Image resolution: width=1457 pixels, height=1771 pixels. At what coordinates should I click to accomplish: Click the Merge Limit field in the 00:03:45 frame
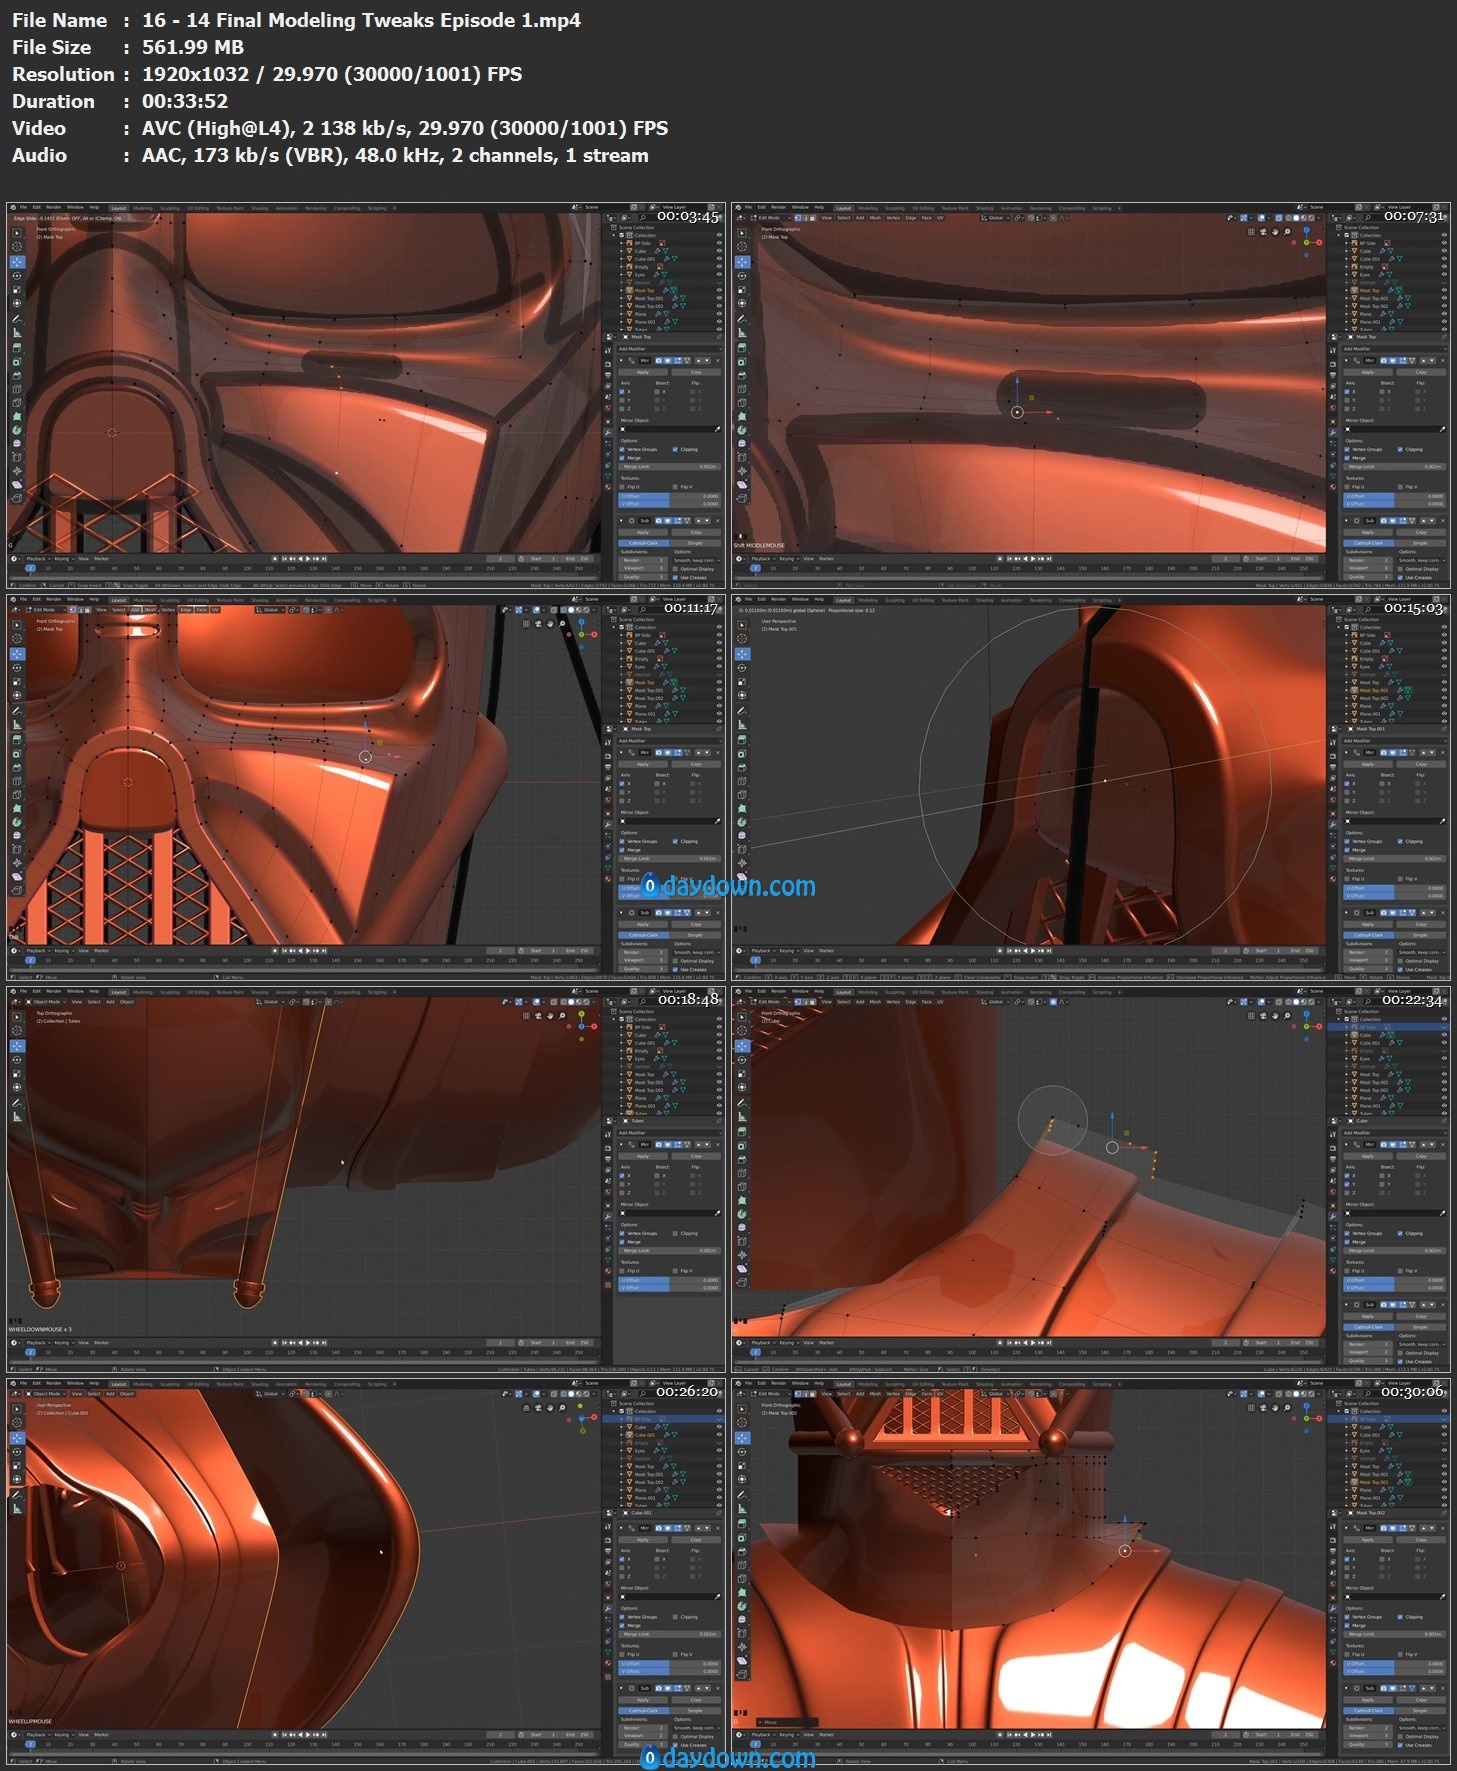point(669,467)
